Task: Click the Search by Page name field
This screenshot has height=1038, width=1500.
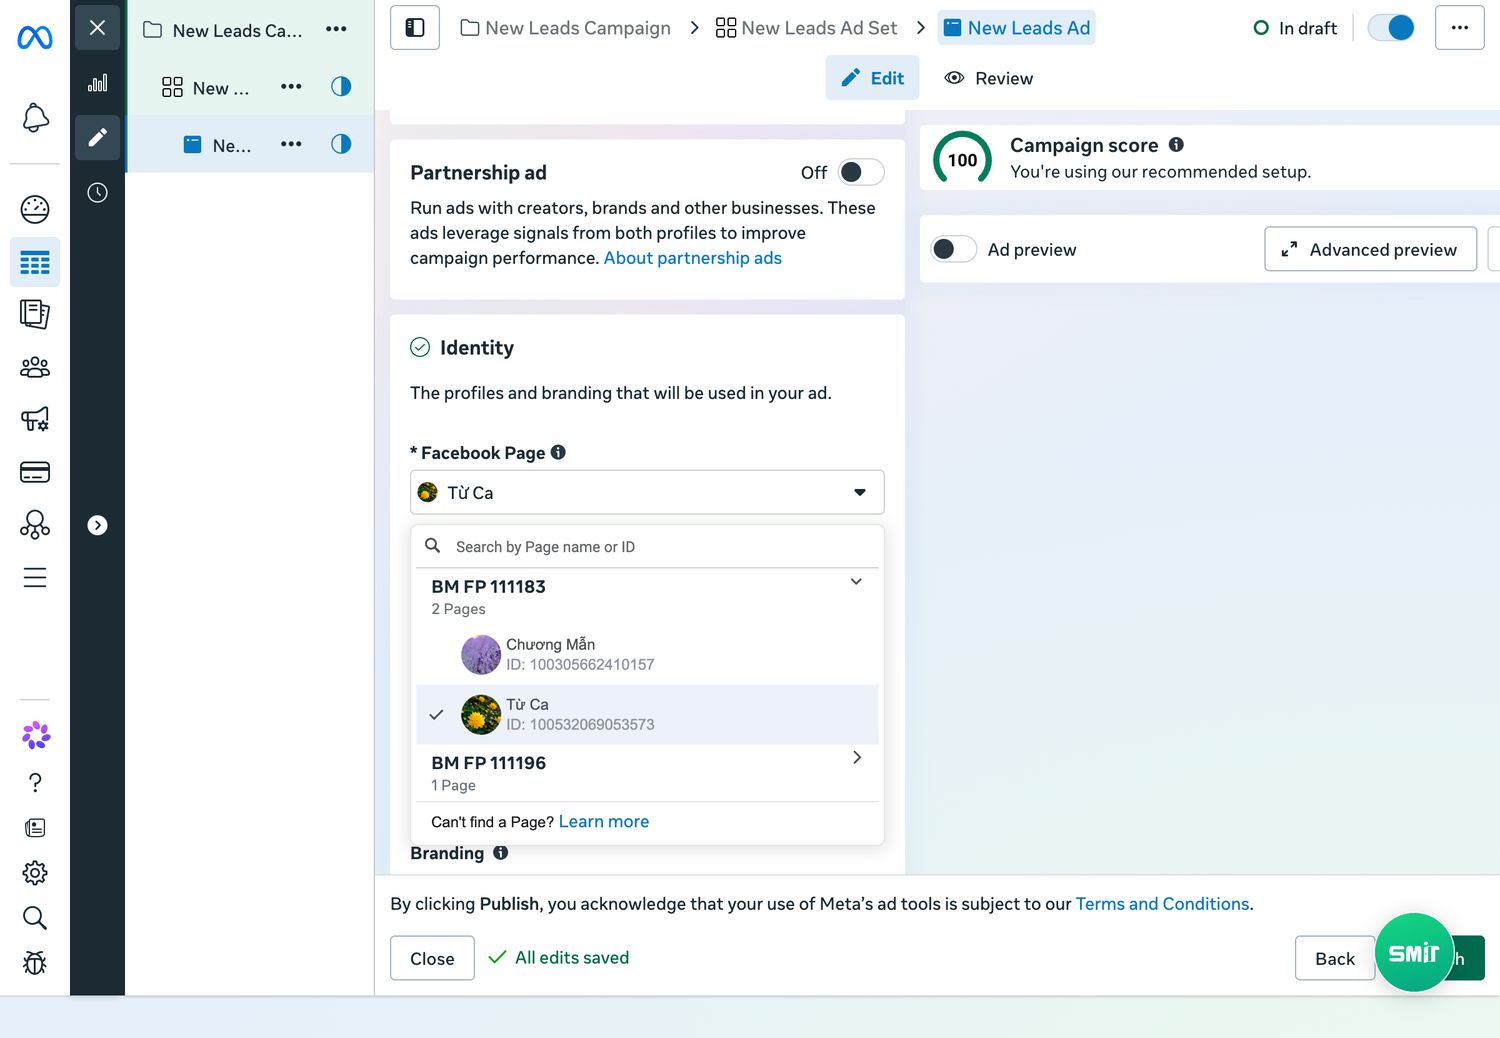Action: [x=647, y=547]
